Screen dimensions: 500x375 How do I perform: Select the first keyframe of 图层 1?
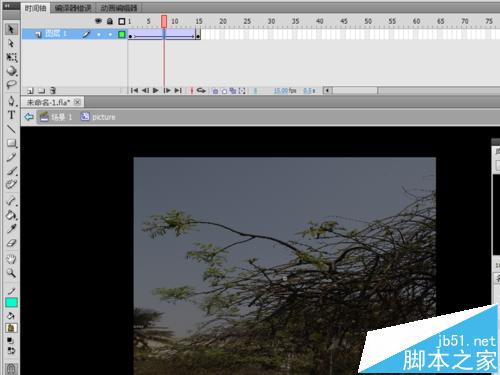[130, 34]
